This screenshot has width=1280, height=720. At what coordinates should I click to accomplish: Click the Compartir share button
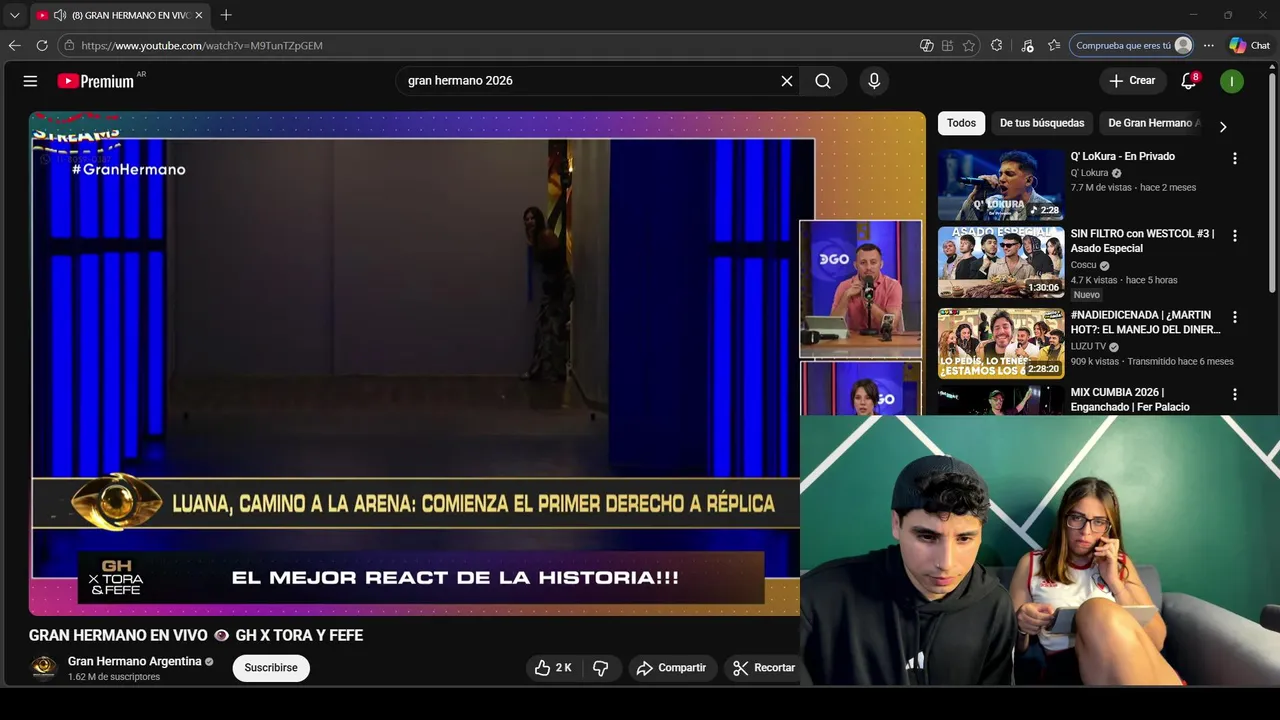(x=672, y=668)
